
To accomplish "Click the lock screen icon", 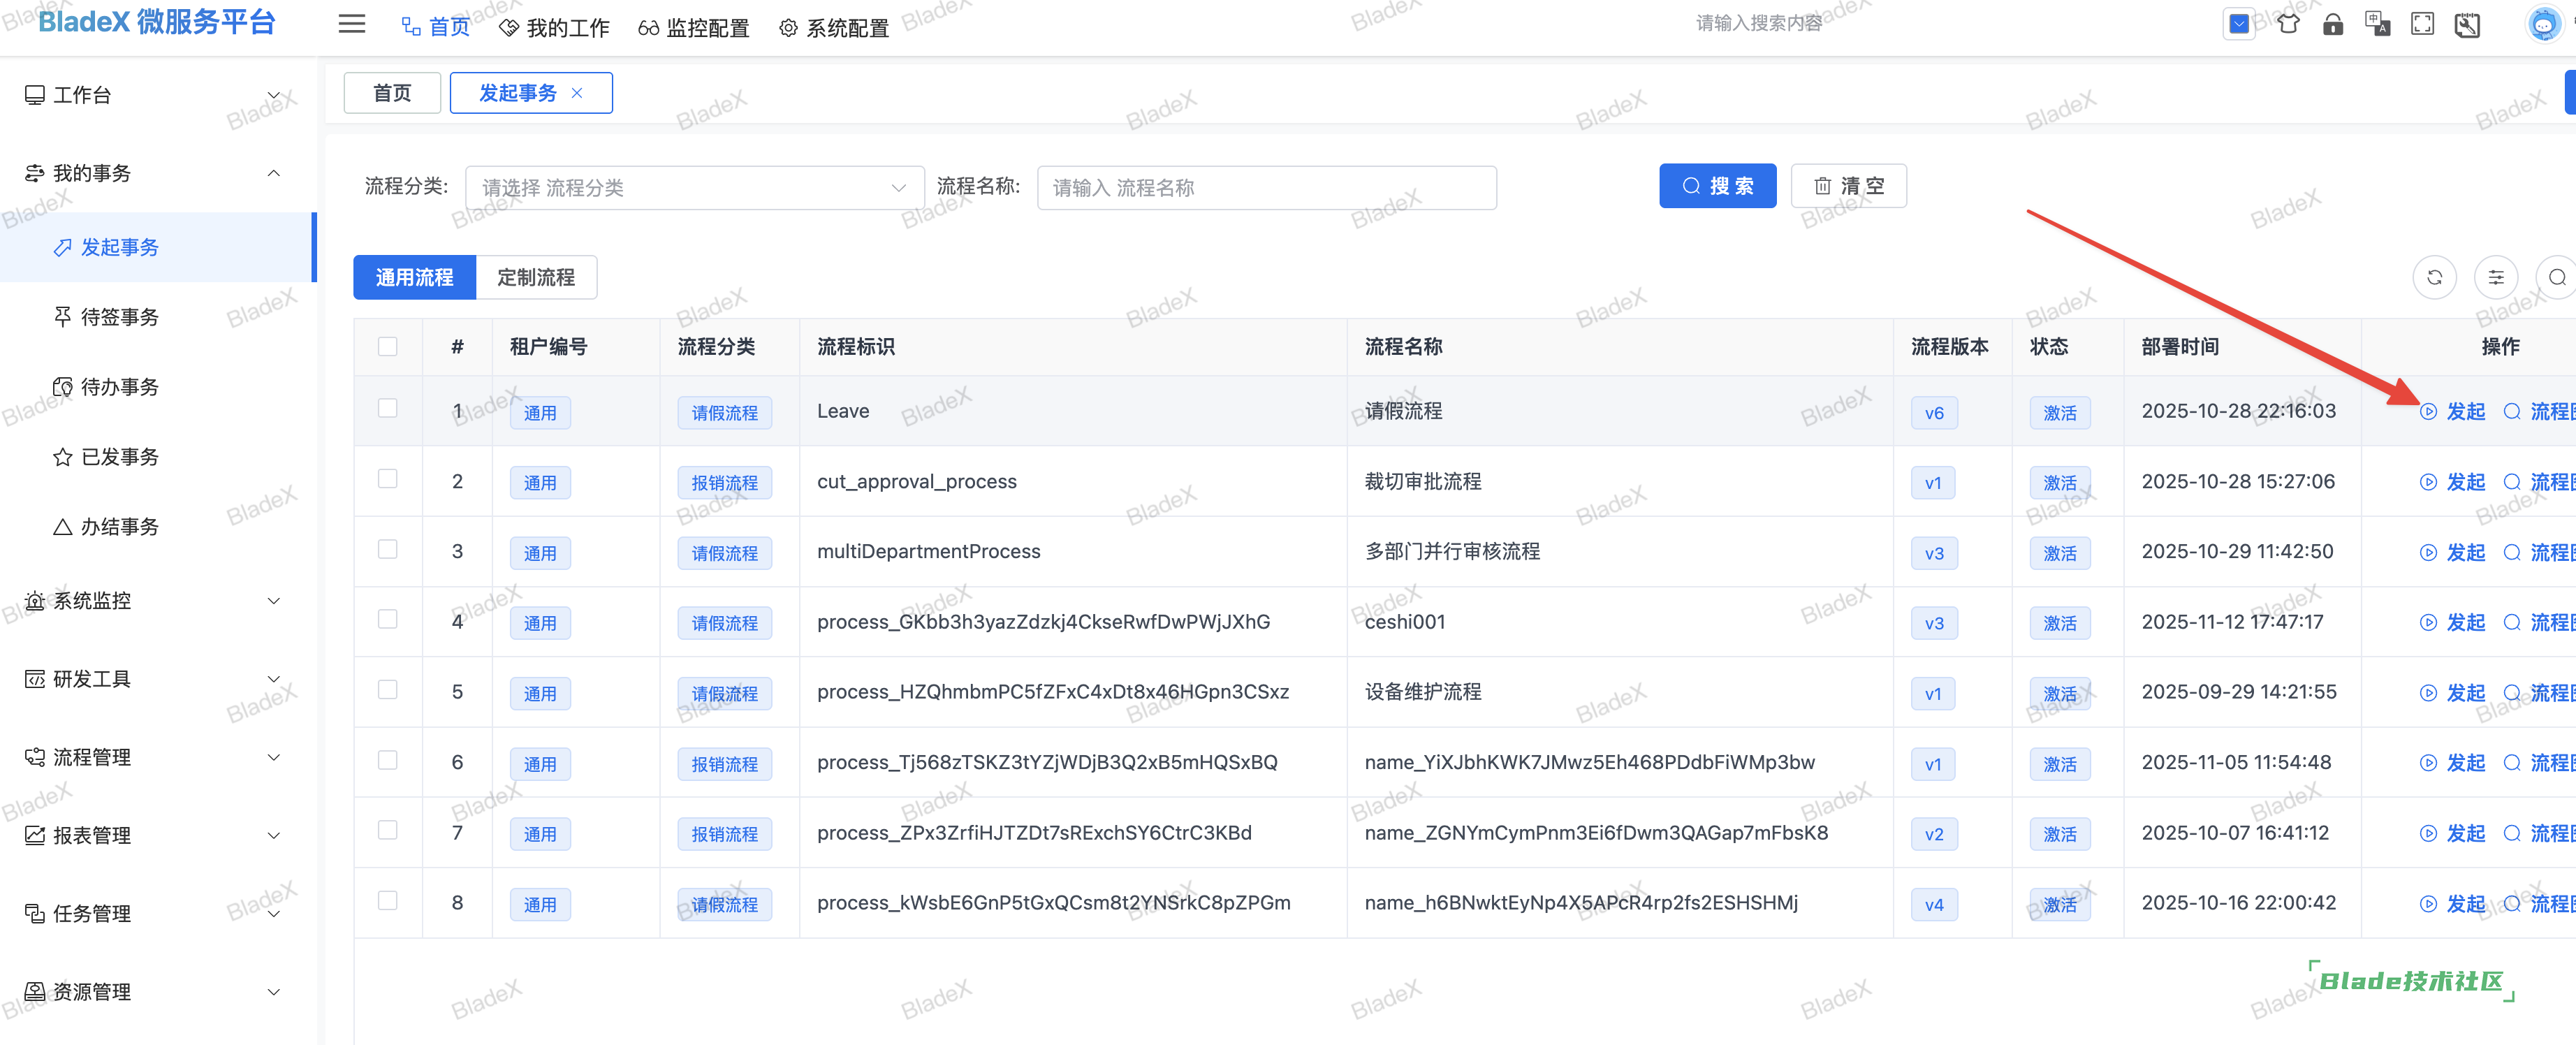I will [2332, 24].
